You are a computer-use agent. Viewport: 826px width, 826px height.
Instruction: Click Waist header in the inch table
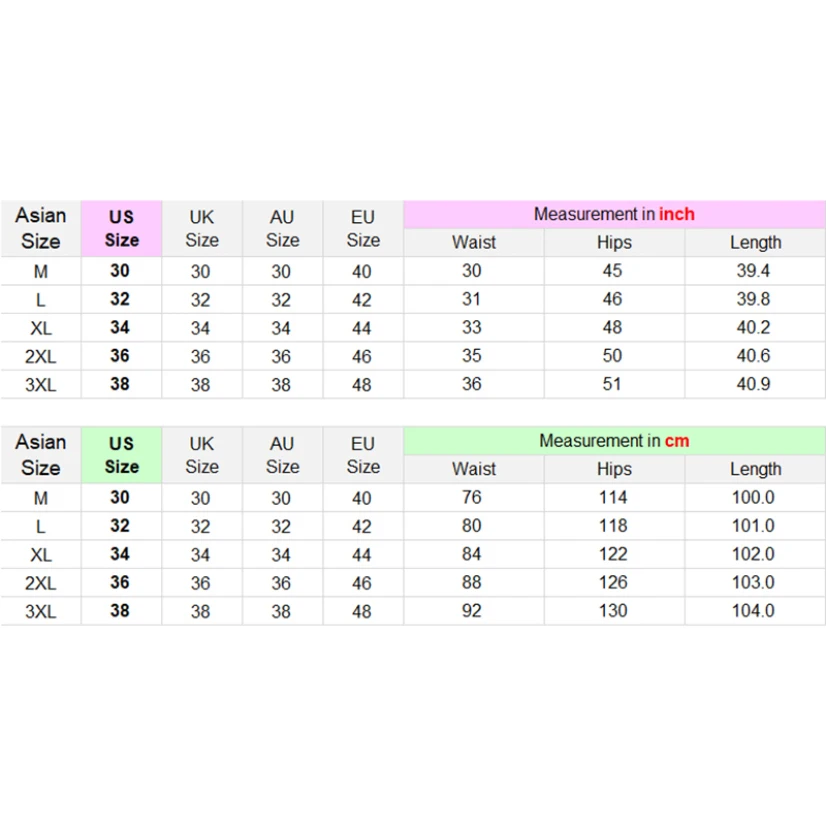click(x=474, y=242)
